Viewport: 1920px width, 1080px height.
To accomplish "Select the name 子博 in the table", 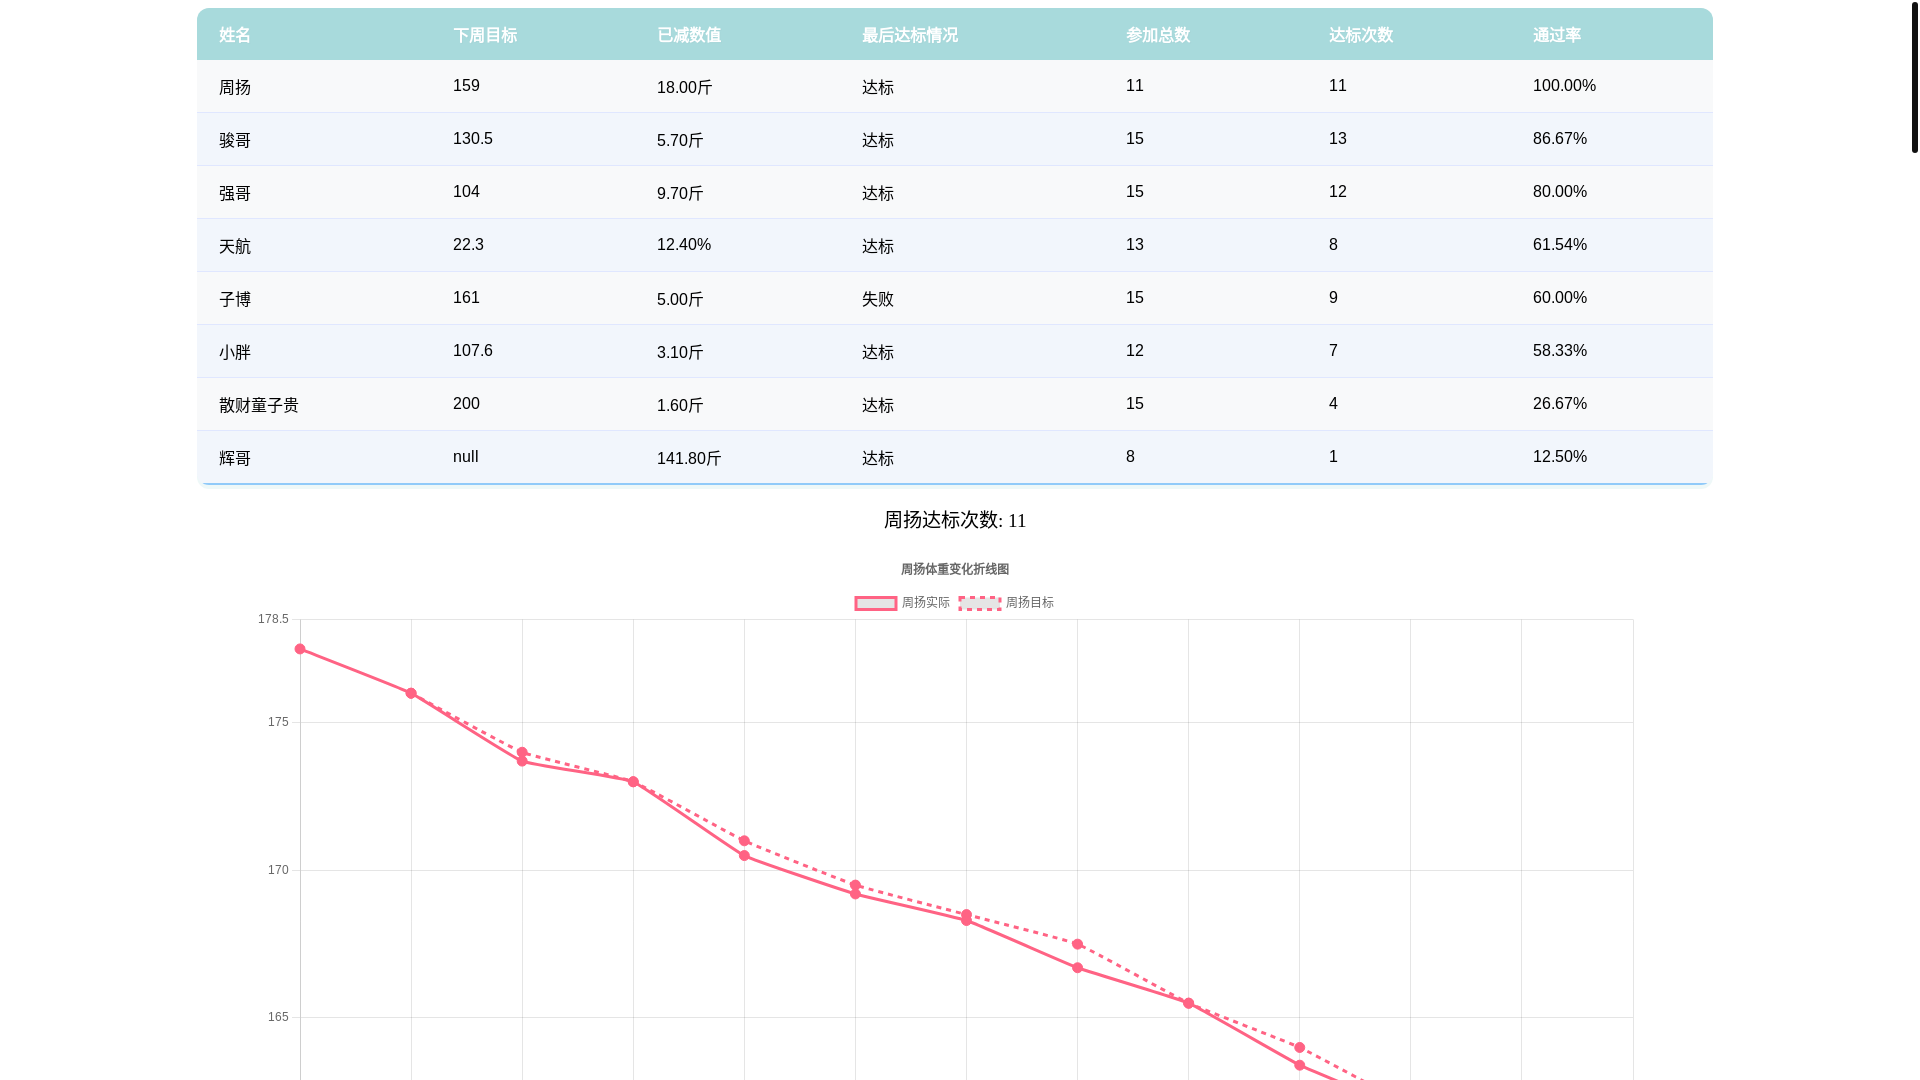I will tap(235, 300).
